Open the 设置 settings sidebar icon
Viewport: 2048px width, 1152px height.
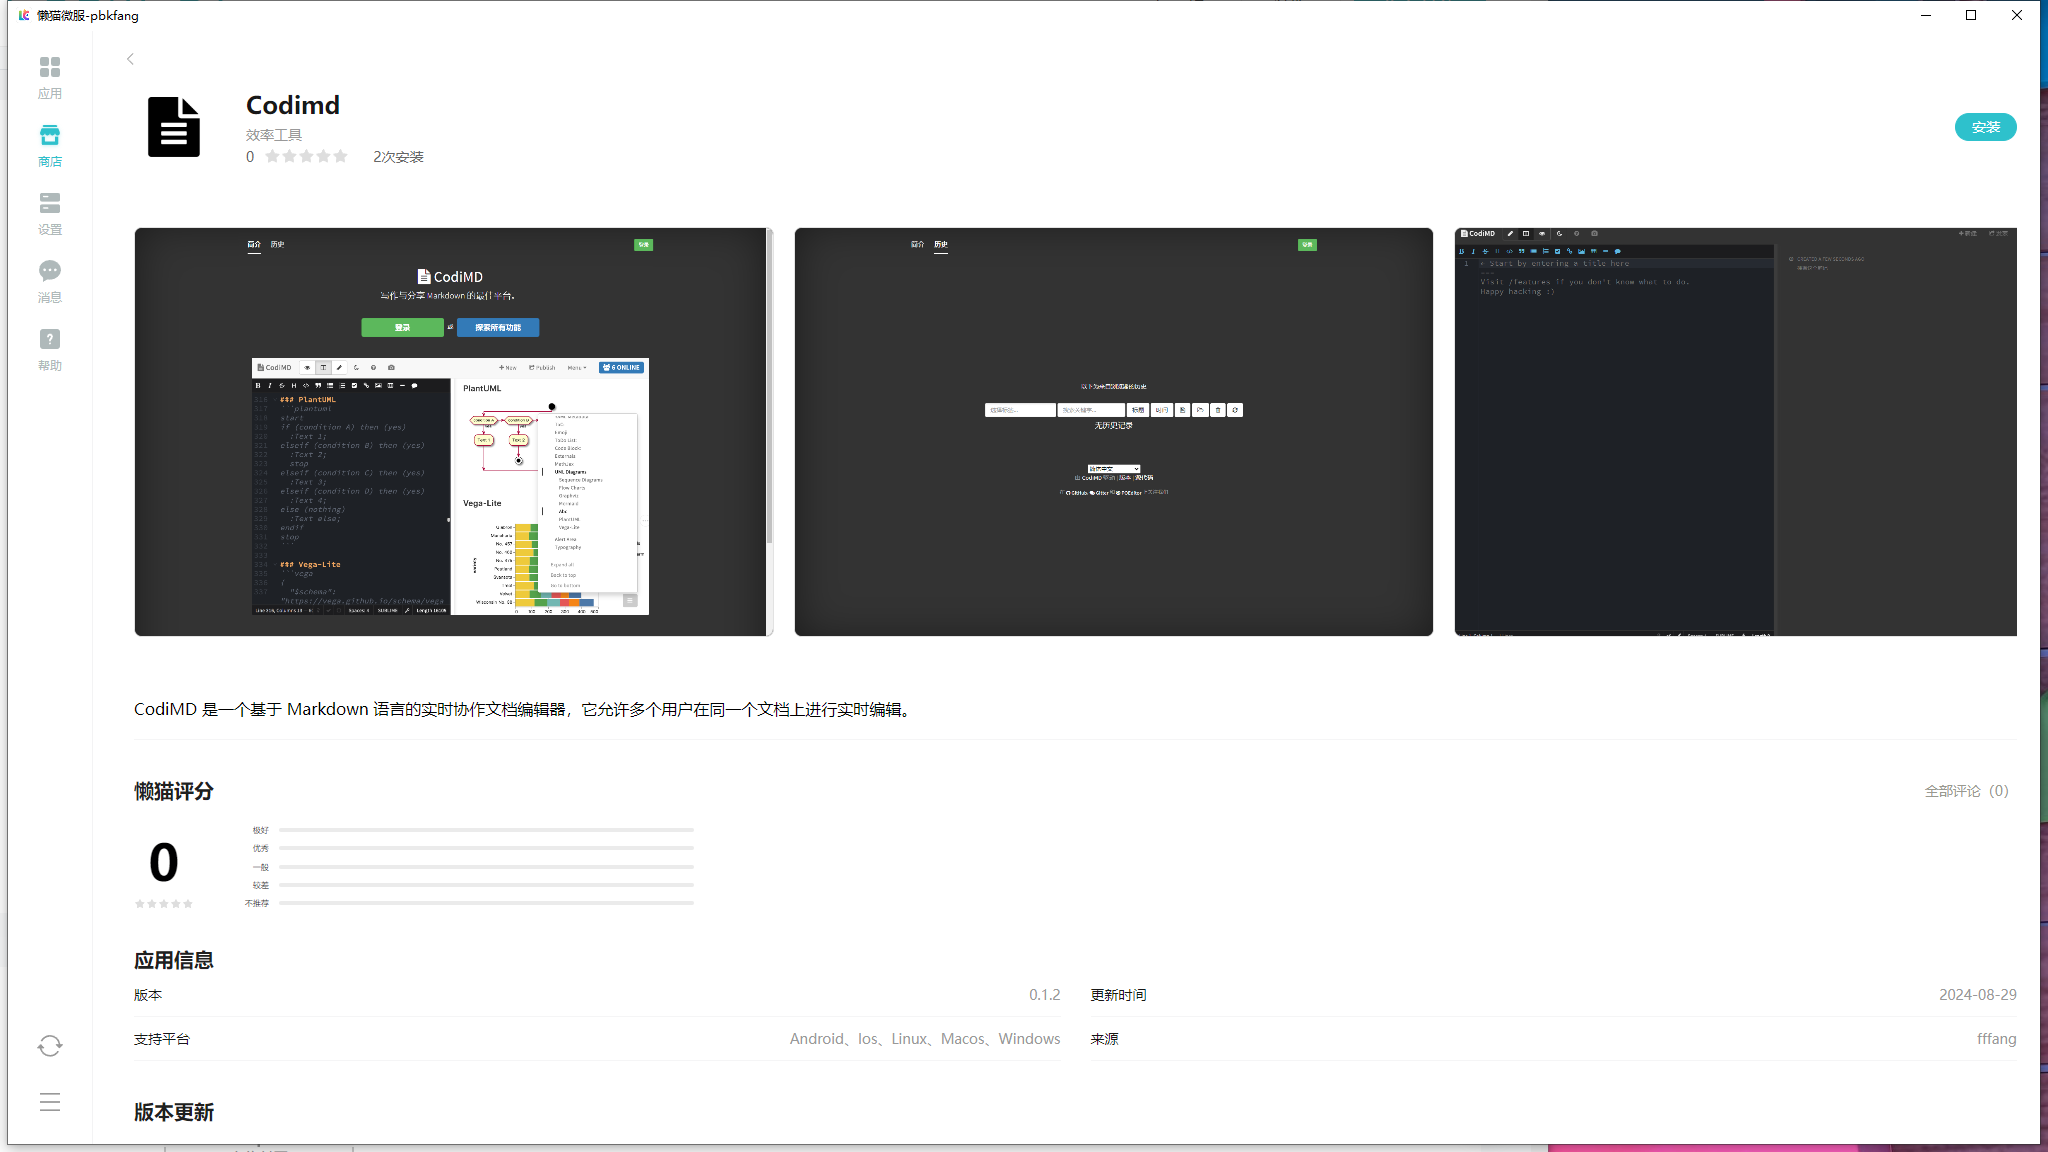(50, 214)
